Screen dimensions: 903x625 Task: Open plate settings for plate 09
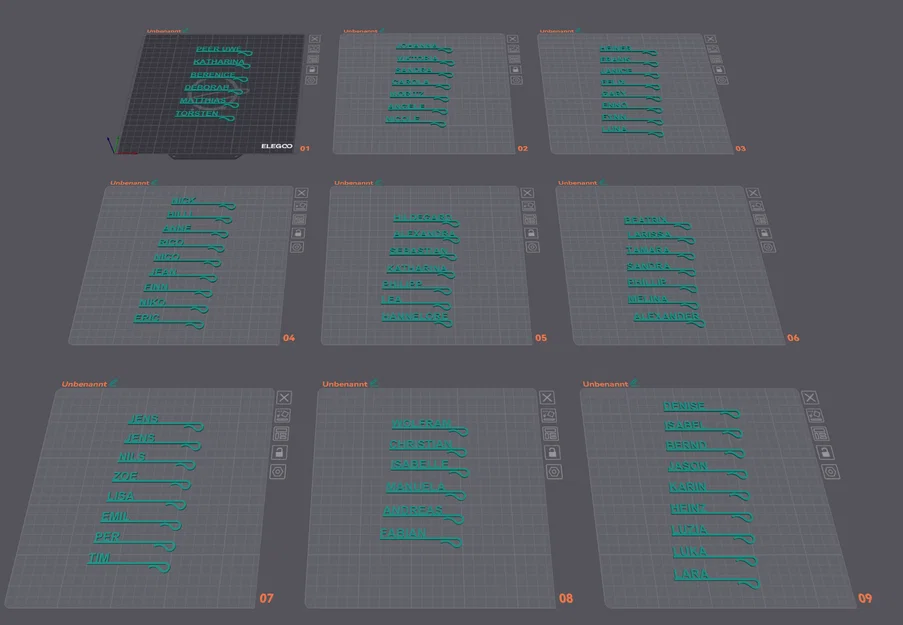pos(830,472)
